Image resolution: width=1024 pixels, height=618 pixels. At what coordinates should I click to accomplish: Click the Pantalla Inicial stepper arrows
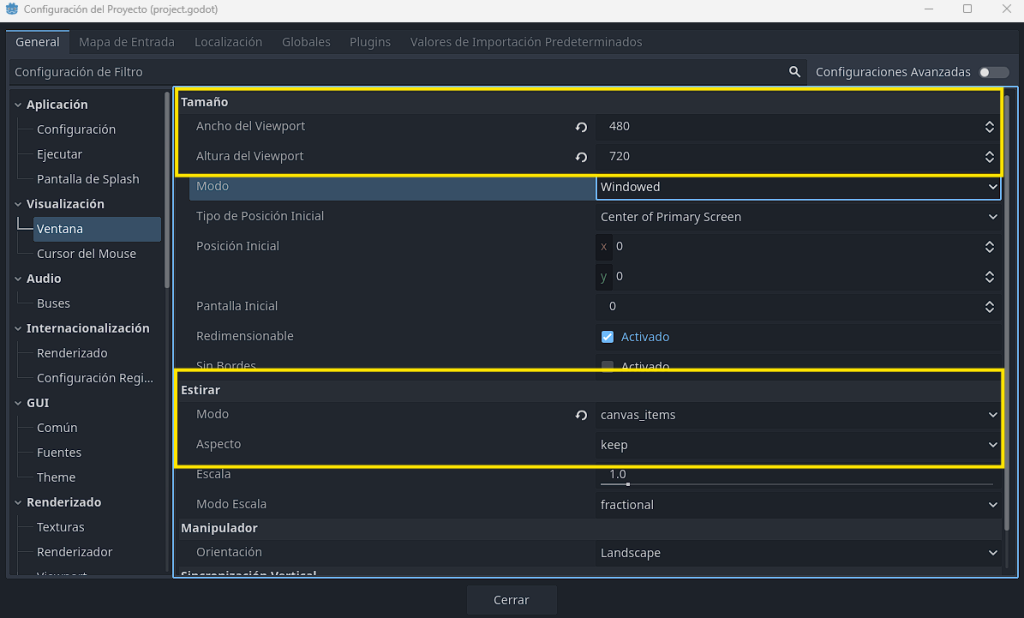(989, 307)
